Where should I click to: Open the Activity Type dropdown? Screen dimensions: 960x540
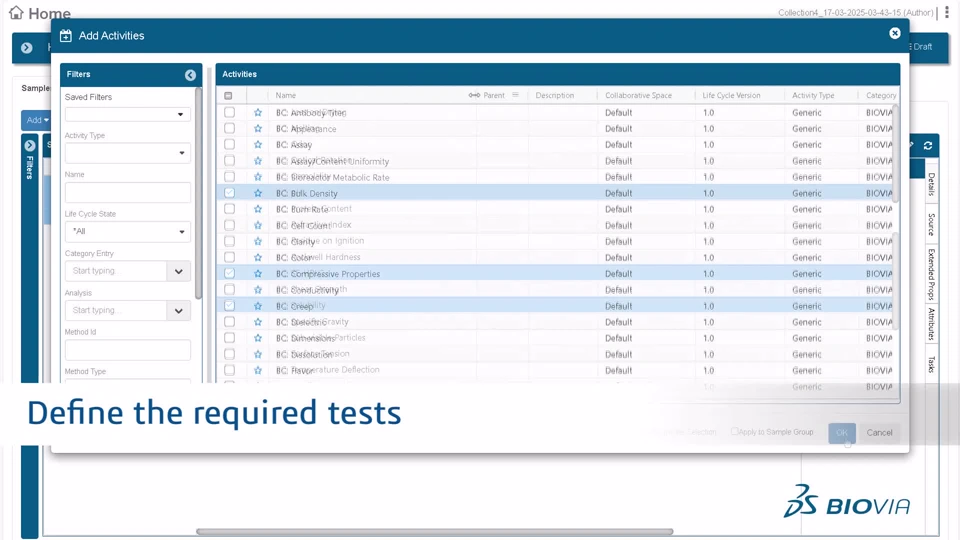tap(128, 153)
